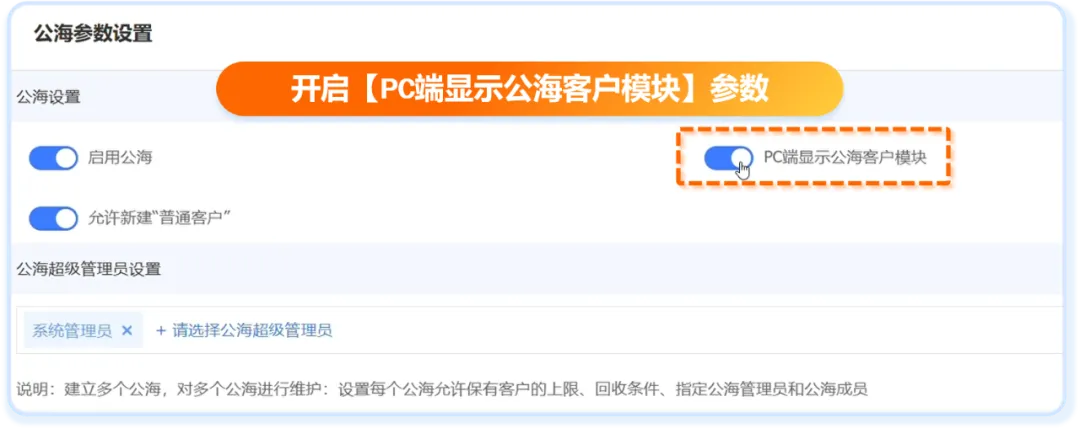
Task: Click the PC端显示公海客户模块 label text
Action: pyautogui.click(x=845, y=158)
